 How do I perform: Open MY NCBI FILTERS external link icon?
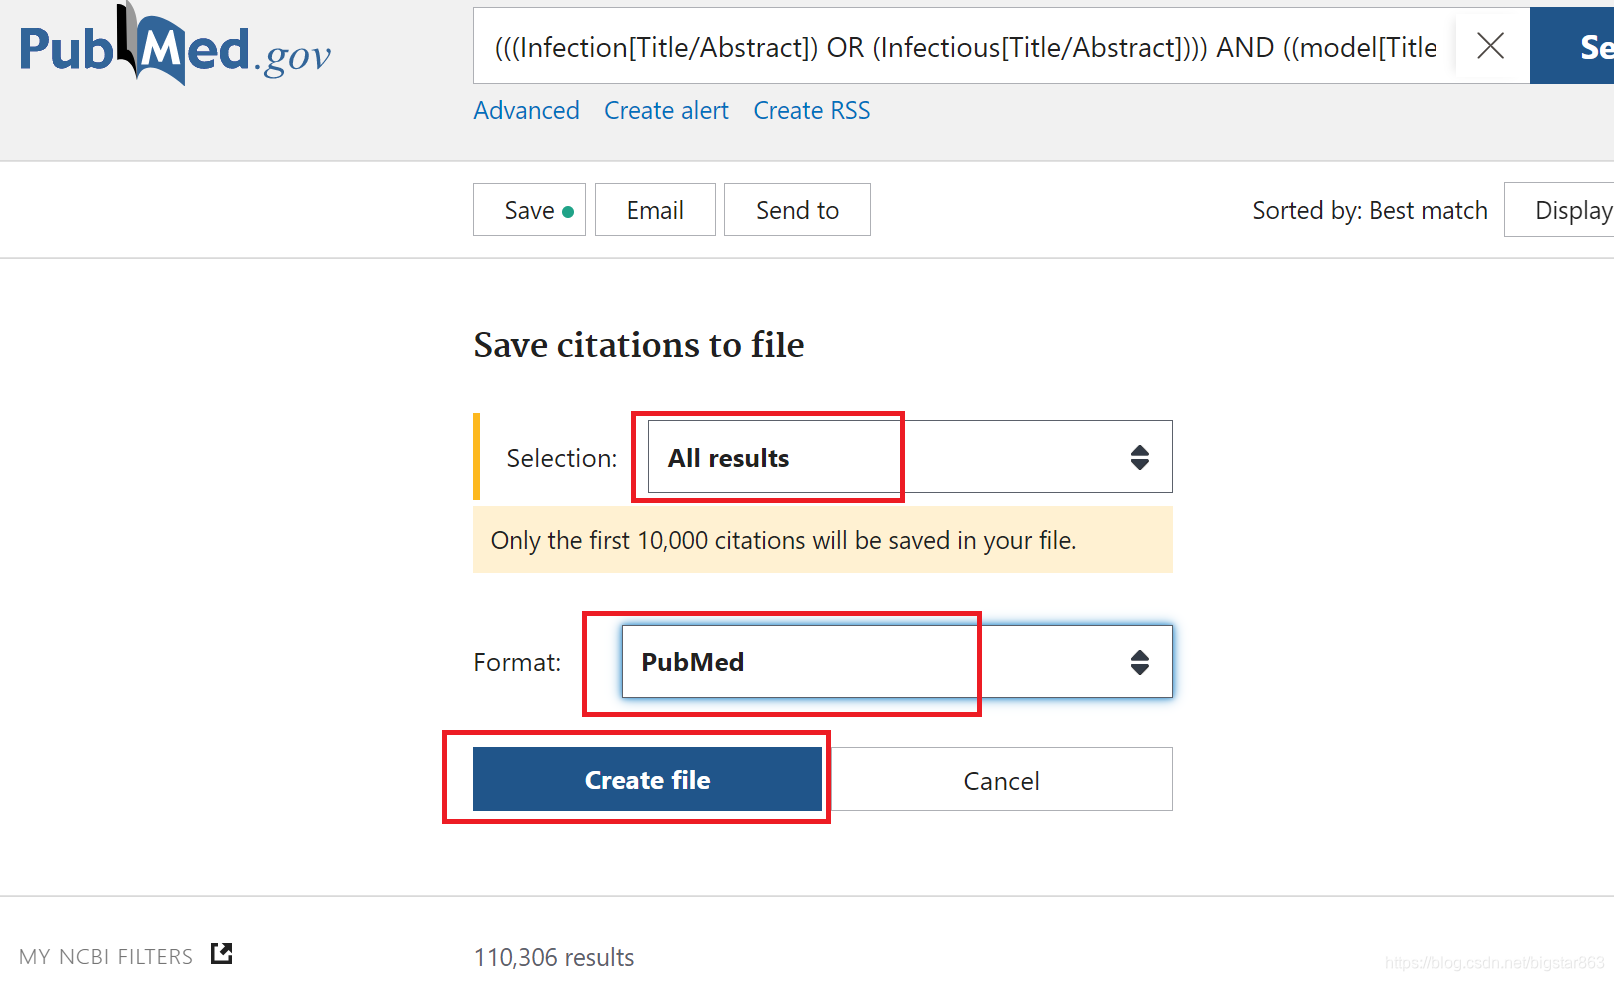(x=221, y=953)
